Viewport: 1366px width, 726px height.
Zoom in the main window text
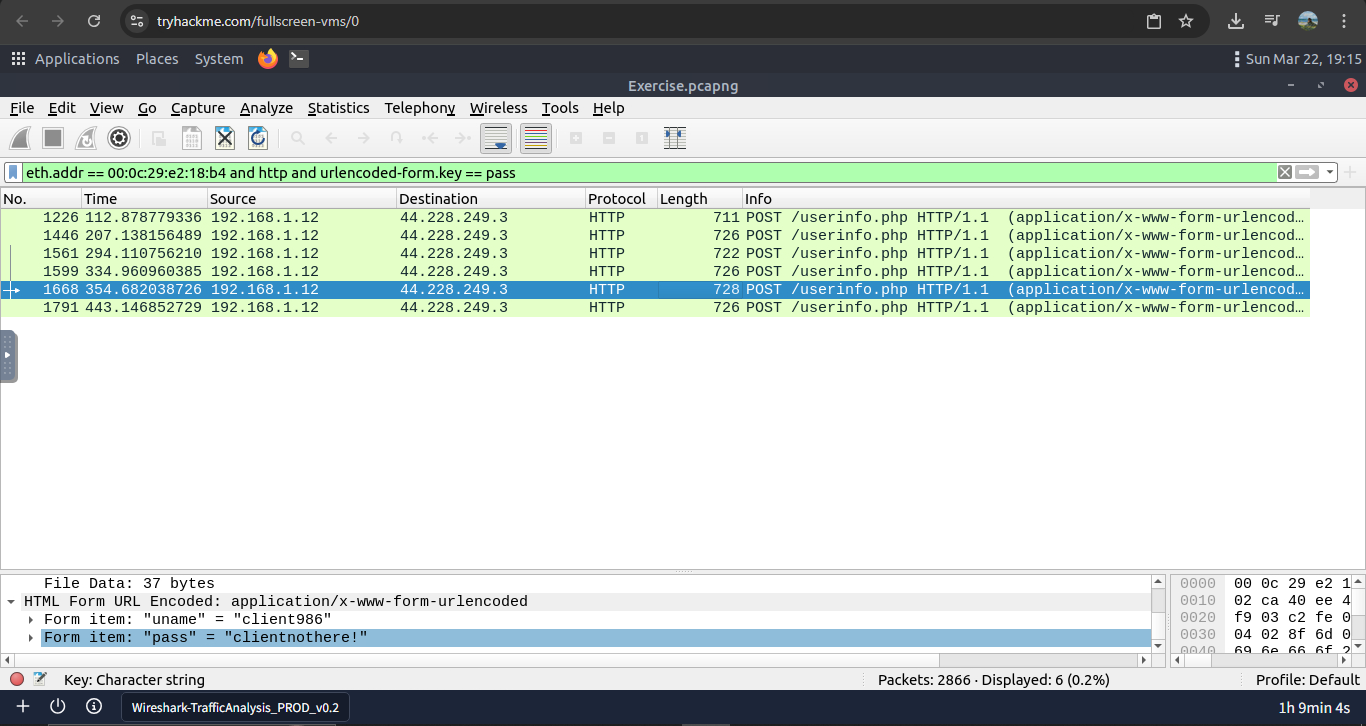point(576,138)
